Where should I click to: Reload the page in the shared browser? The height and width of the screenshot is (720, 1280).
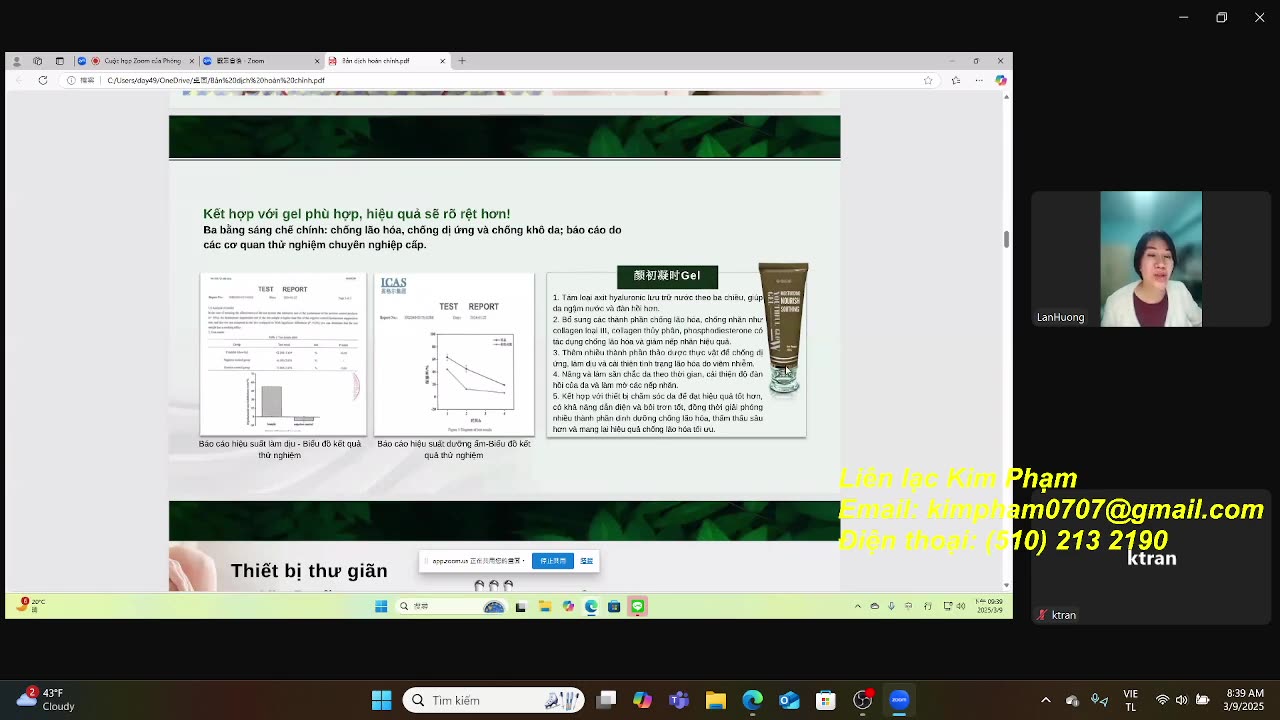[42, 80]
